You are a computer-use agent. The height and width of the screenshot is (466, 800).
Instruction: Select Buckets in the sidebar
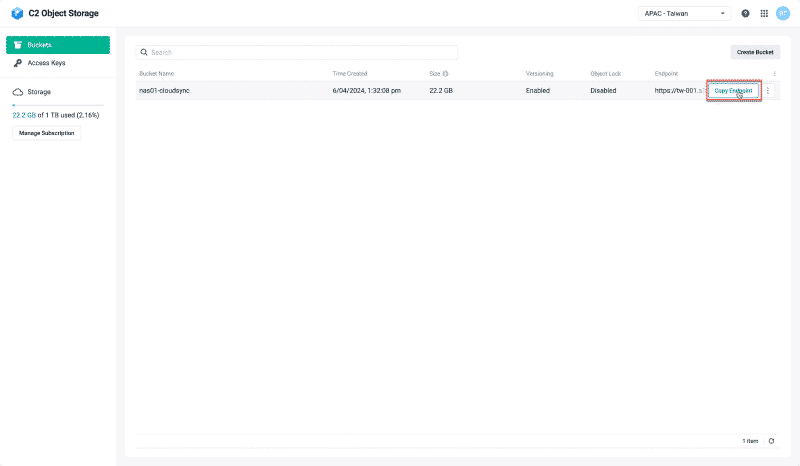(58, 45)
